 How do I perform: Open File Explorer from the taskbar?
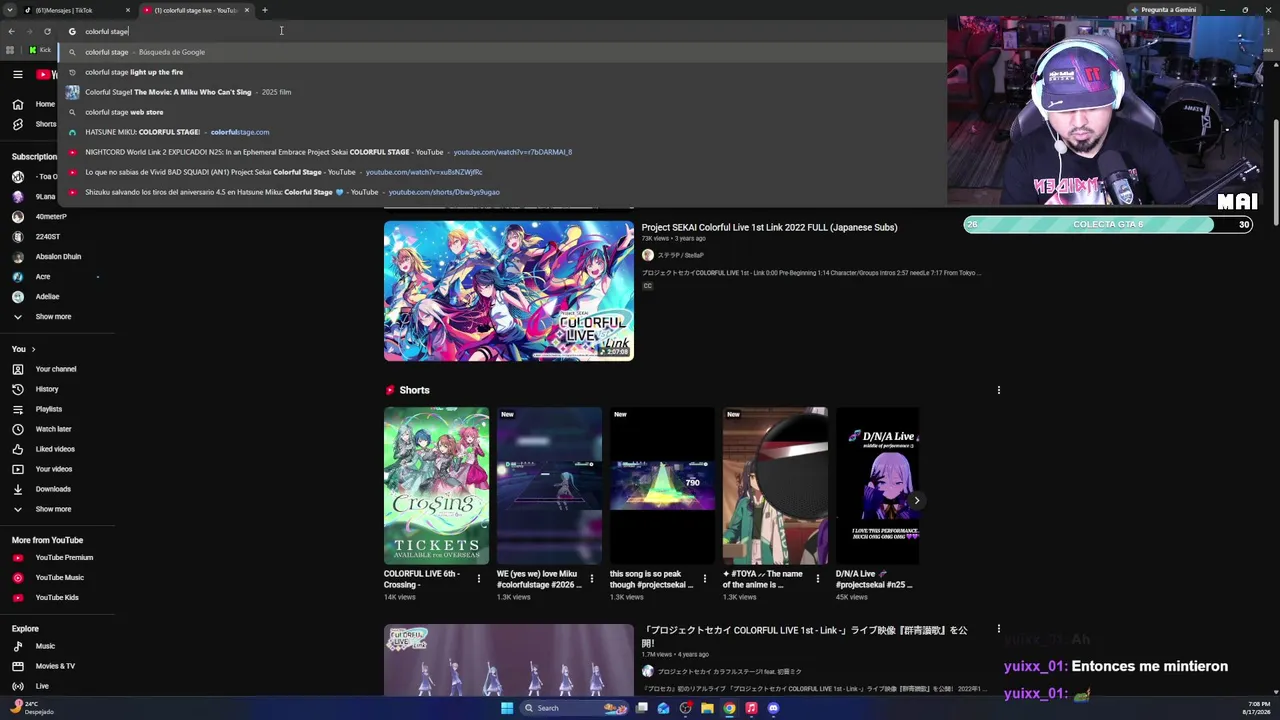coord(707,708)
